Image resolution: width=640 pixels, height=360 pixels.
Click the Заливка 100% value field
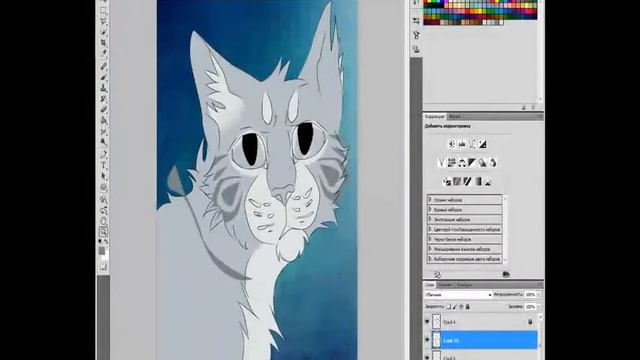(x=530, y=306)
